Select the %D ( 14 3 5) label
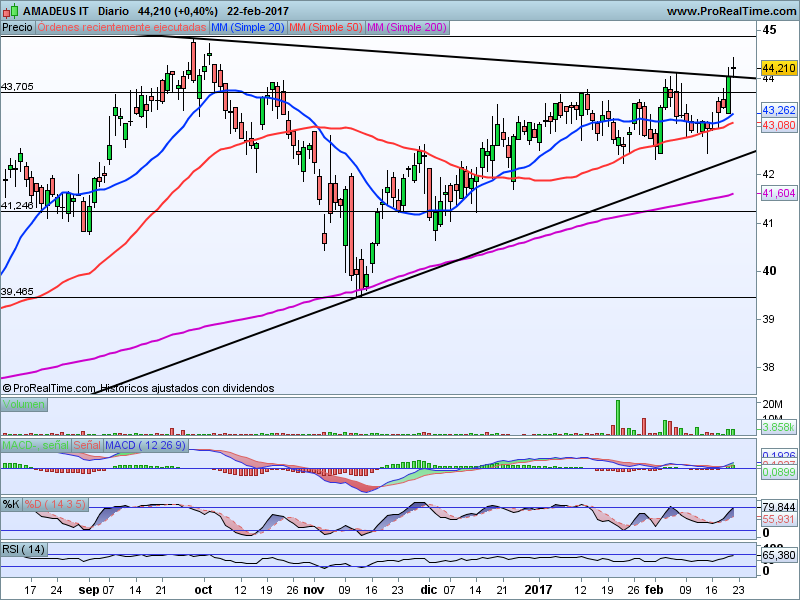This screenshot has width=800, height=600. point(55,505)
